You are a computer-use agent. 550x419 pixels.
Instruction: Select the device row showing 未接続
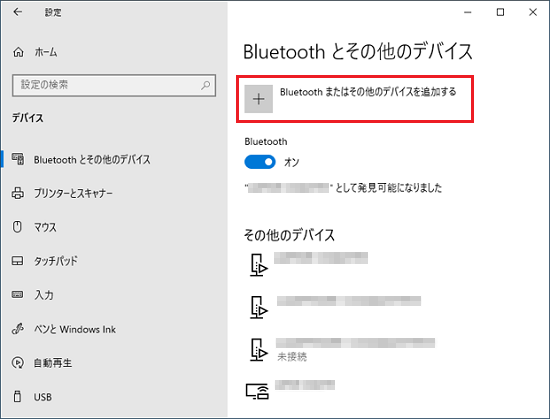(342, 350)
